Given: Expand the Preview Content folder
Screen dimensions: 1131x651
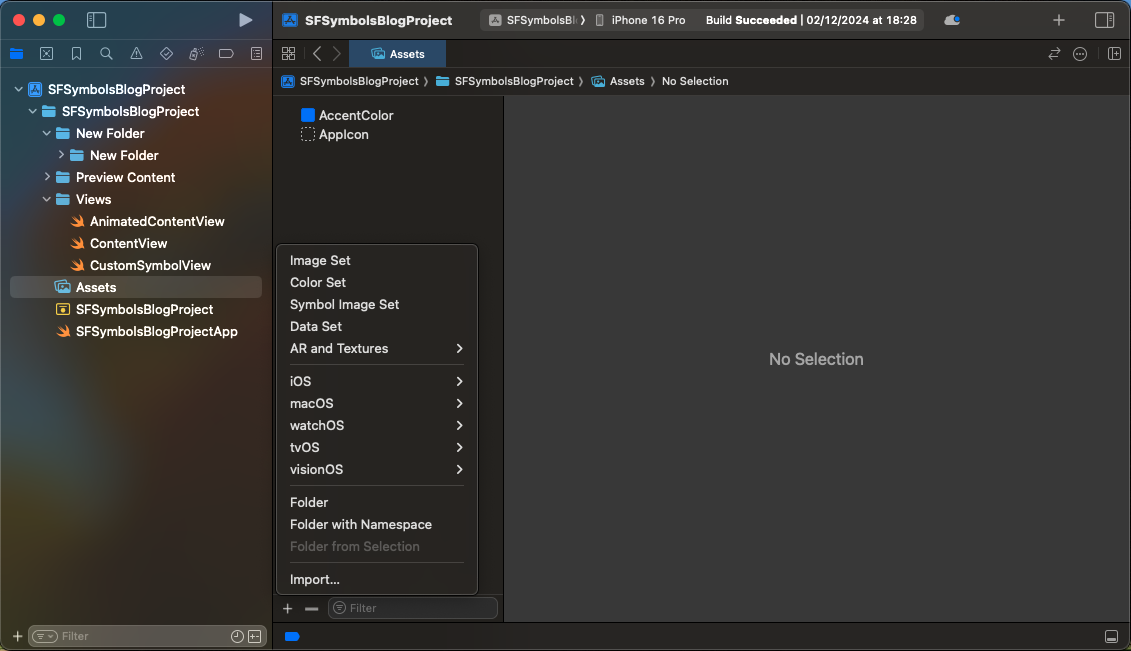Looking at the screenshot, I should coord(47,177).
